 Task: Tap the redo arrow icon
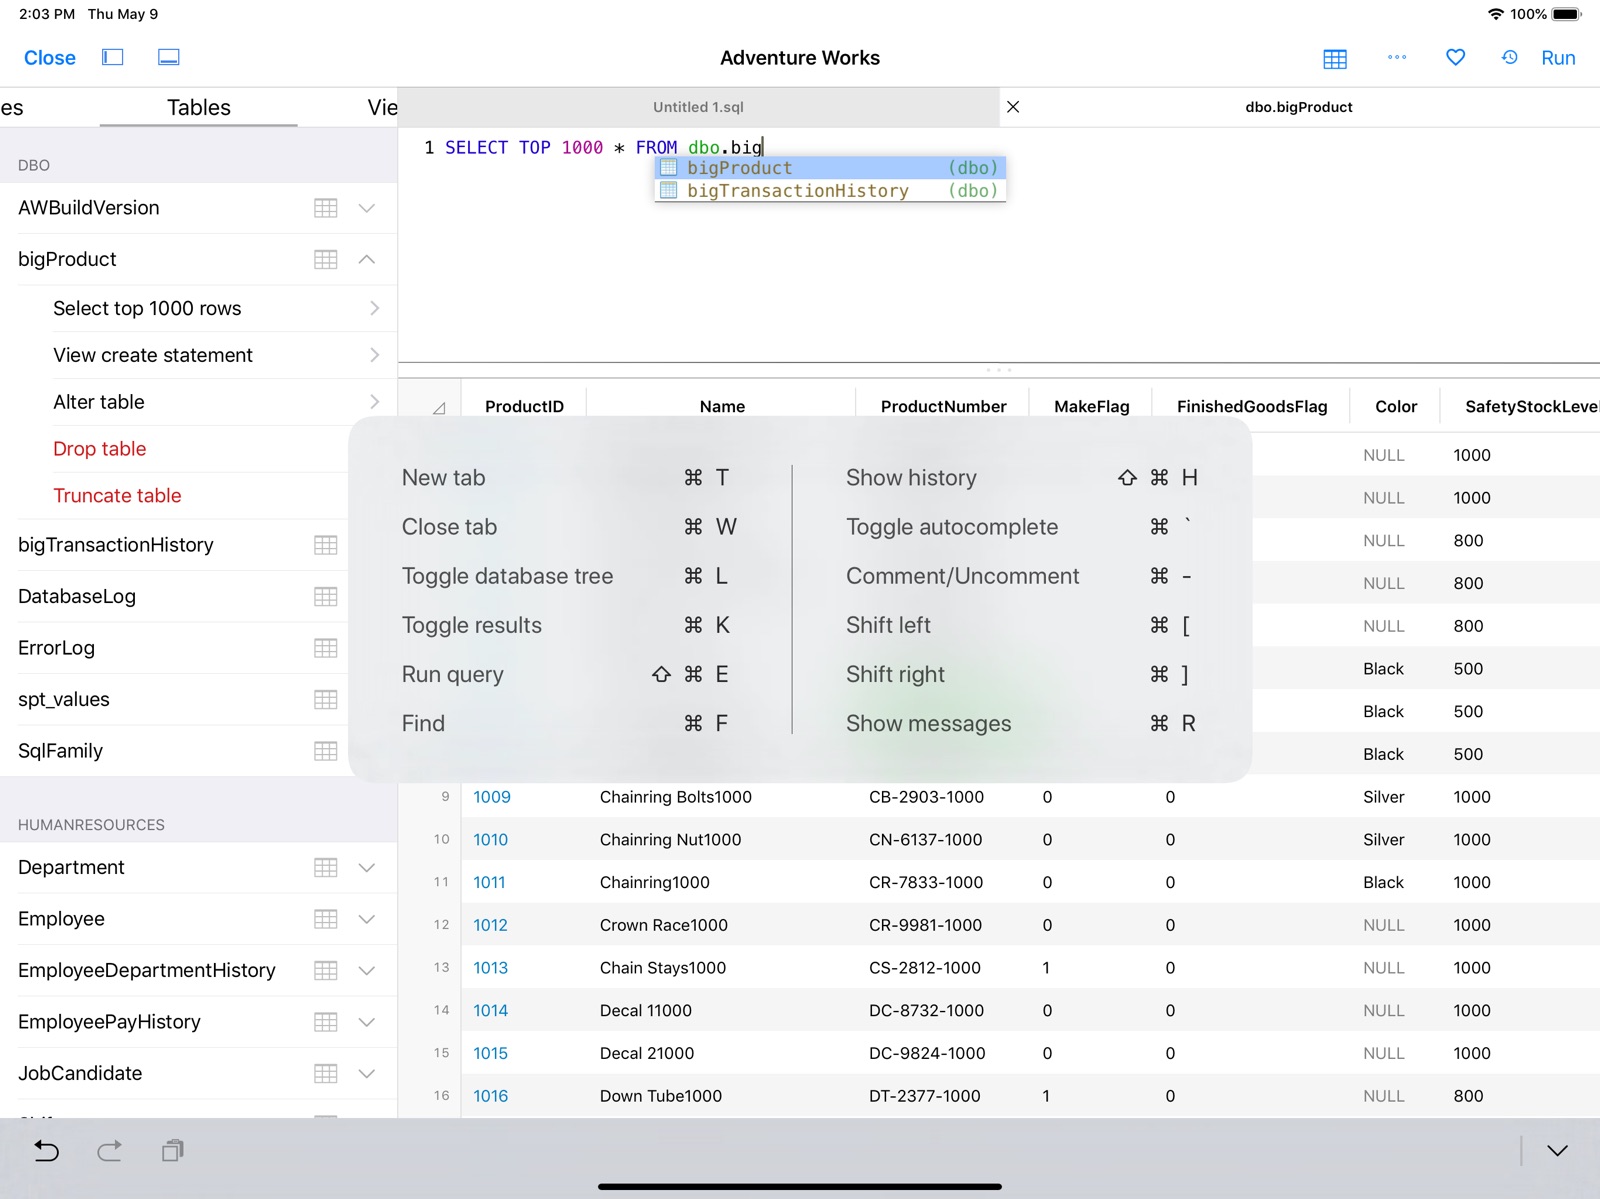pos(109,1151)
